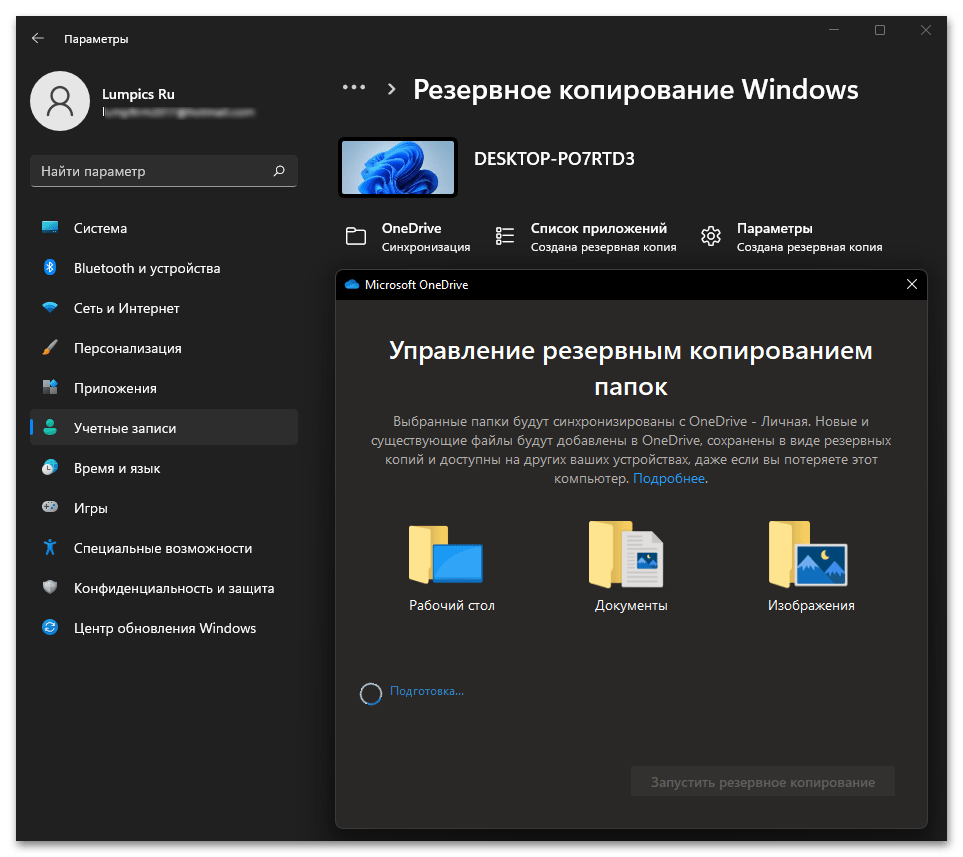Click the System monitor icon in sidebar
Screen dimensions: 963x857
coord(50,228)
